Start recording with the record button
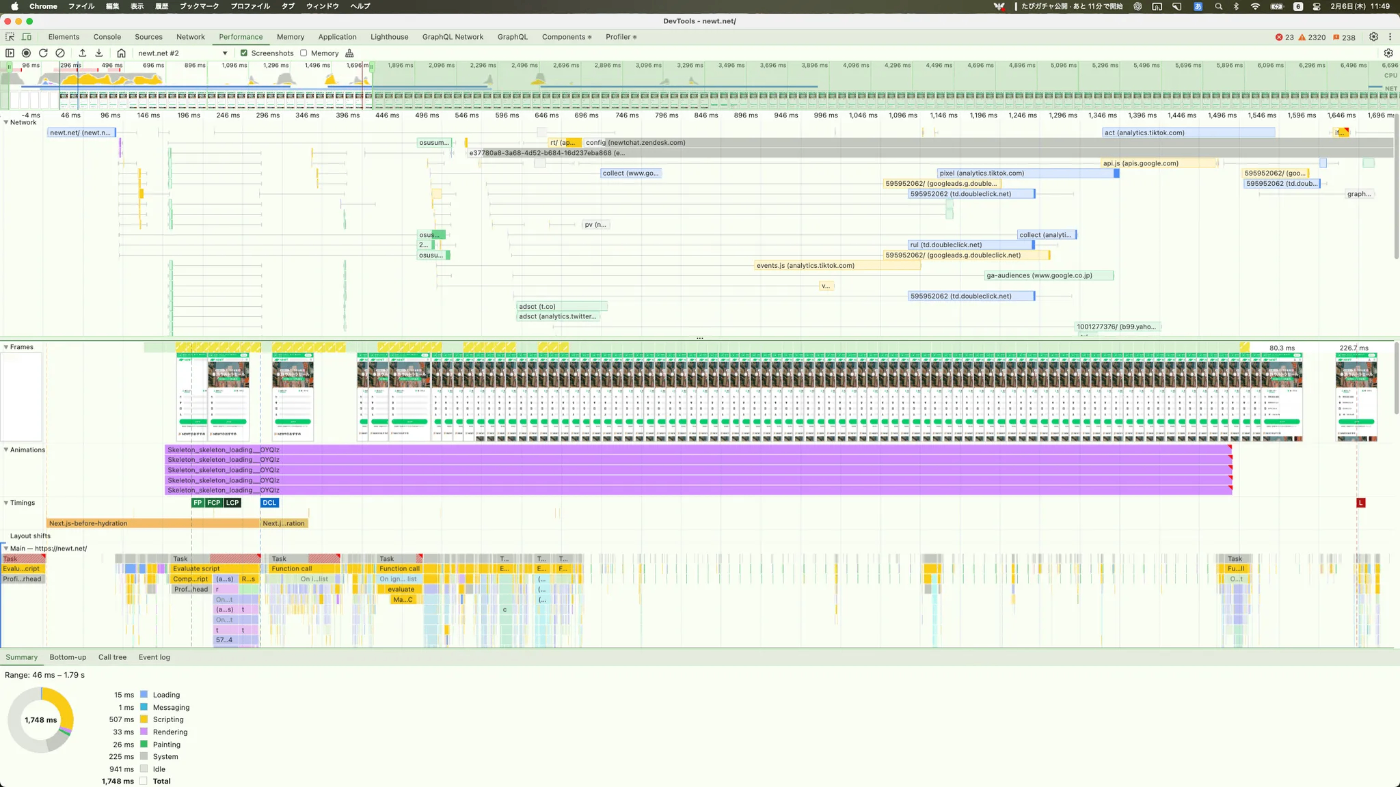 26,53
